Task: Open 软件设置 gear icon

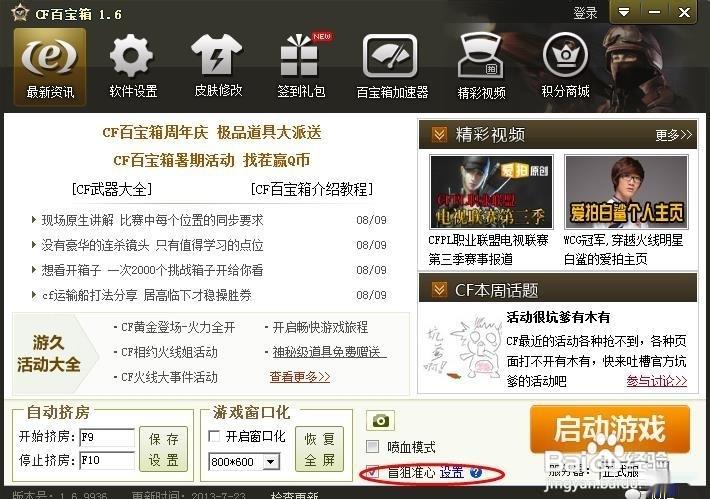Action: (133, 67)
